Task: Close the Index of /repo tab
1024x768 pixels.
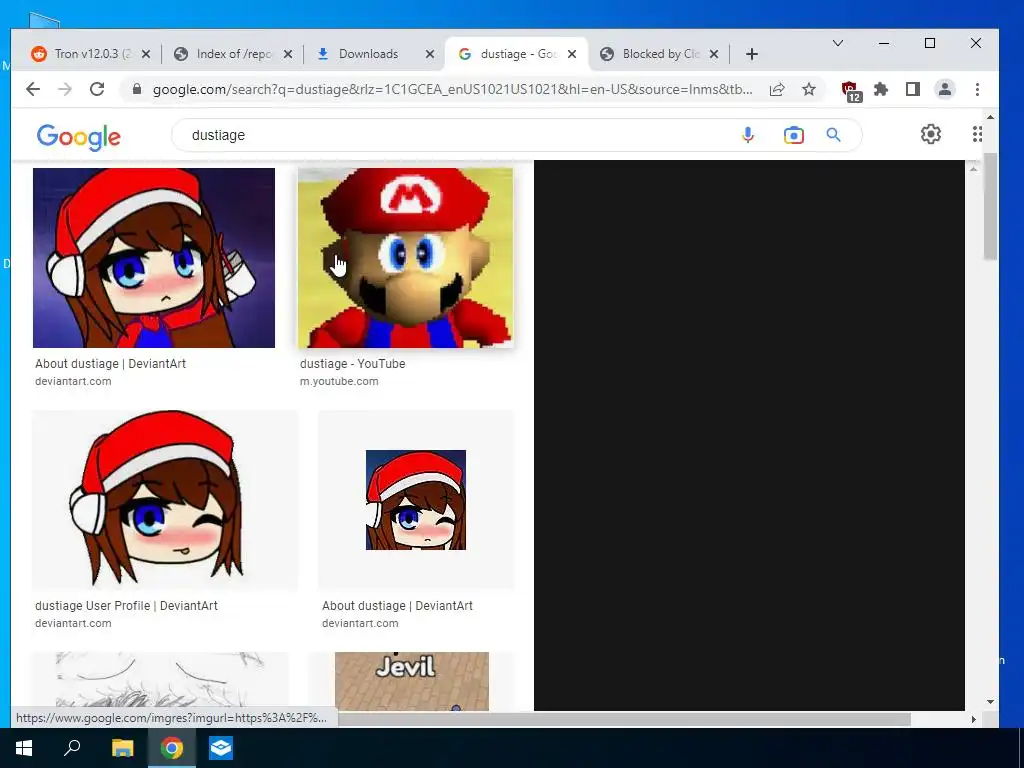Action: (x=288, y=54)
